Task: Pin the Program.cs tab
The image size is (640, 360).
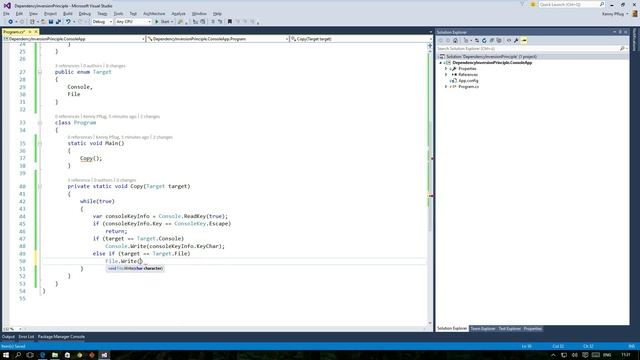Action: pyautogui.click(x=30, y=32)
